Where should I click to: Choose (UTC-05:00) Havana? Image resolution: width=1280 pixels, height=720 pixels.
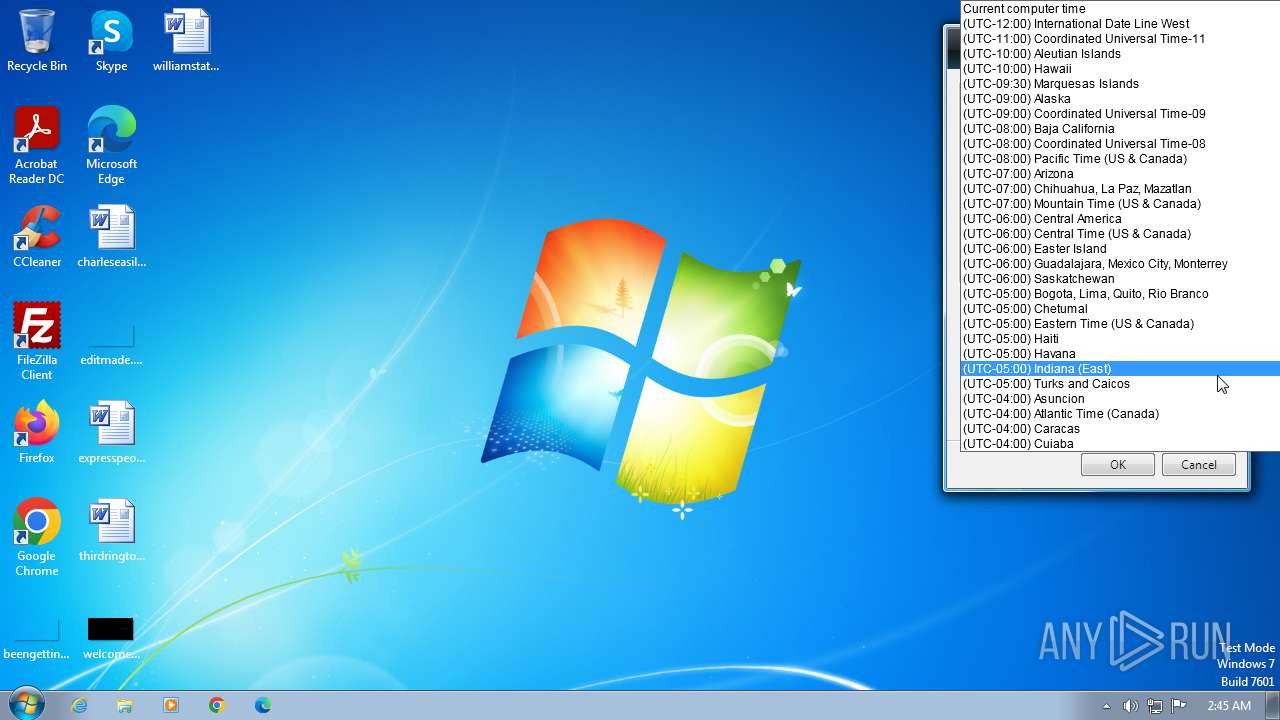tap(1121, 354)
